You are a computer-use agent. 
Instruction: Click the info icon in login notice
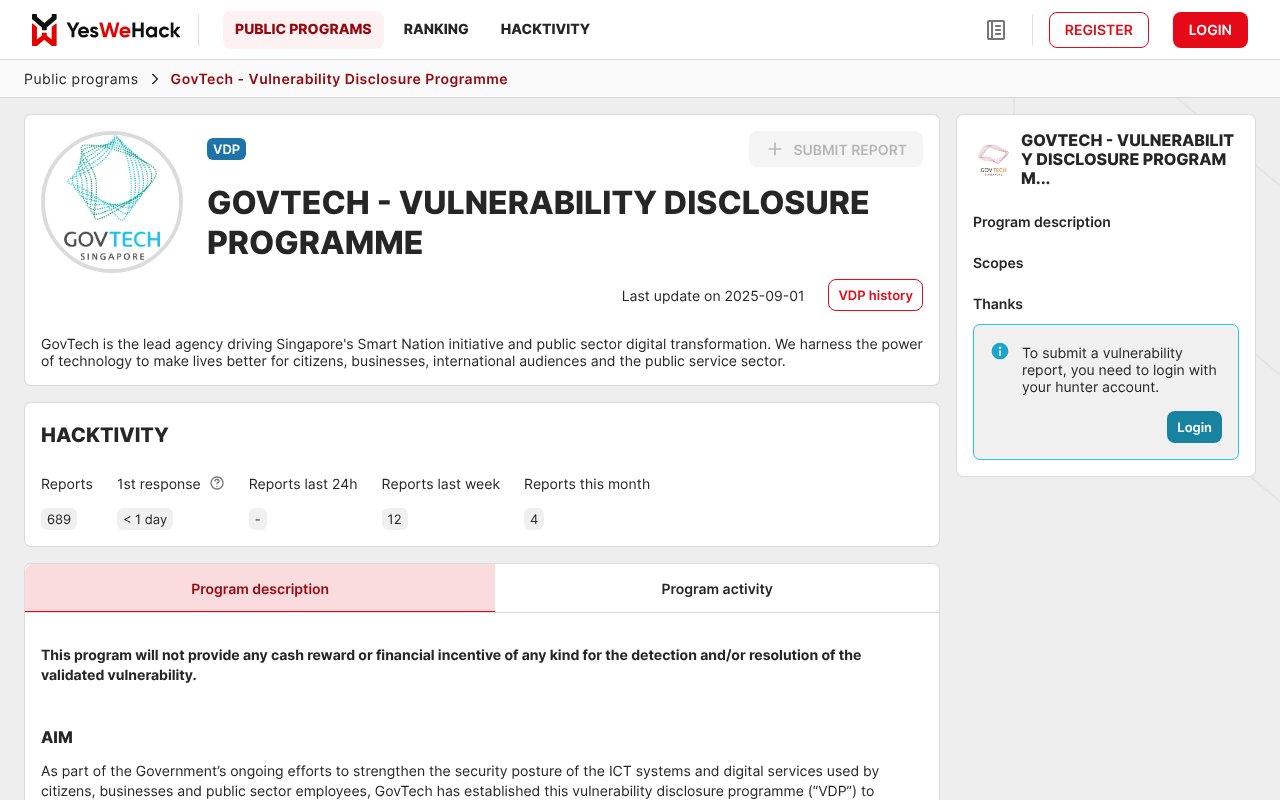pos(999,352)
